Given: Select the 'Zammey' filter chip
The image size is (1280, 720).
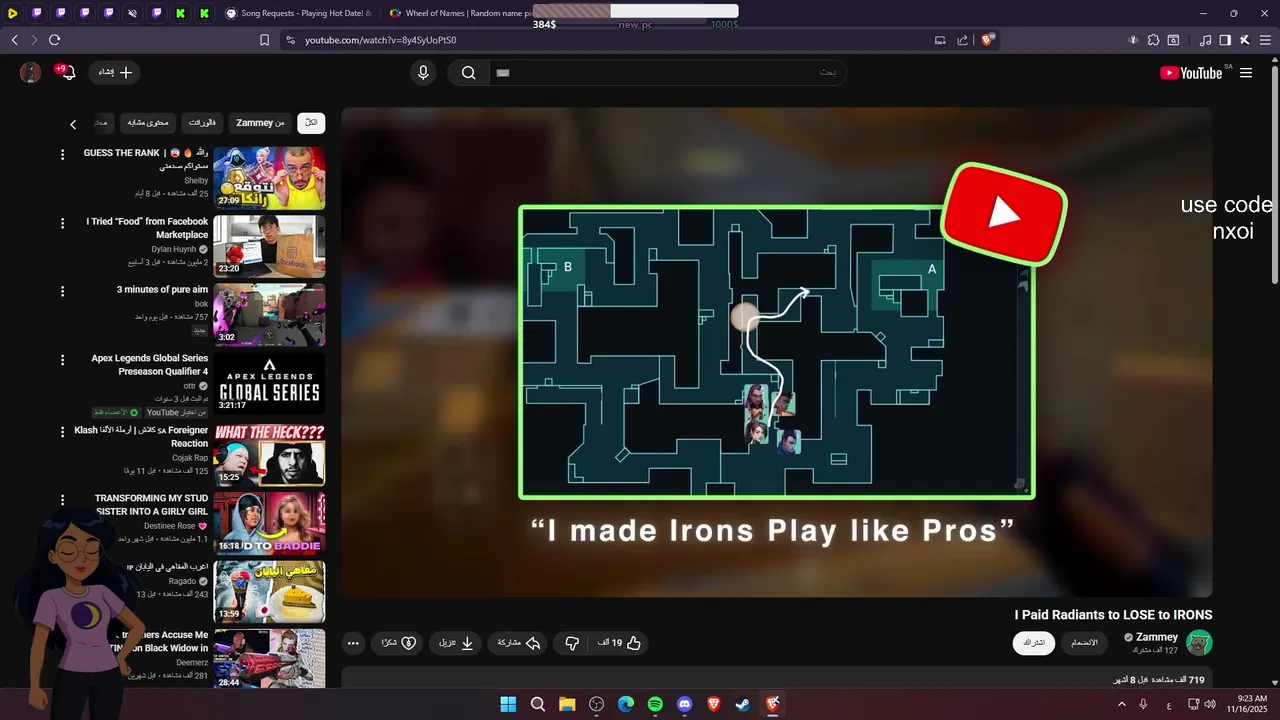Looking at the screenshot, I should tap(260, 123).
